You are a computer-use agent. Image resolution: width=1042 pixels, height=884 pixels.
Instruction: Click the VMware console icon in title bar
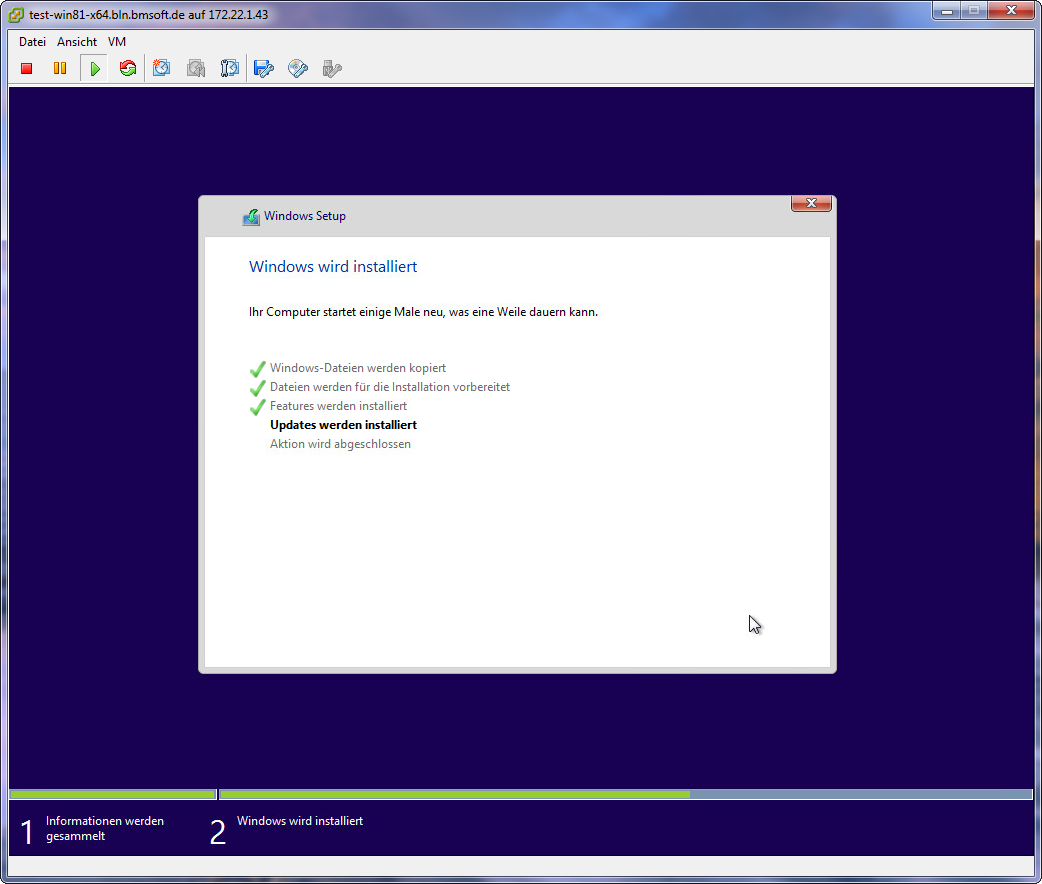[x=16, y=15]
